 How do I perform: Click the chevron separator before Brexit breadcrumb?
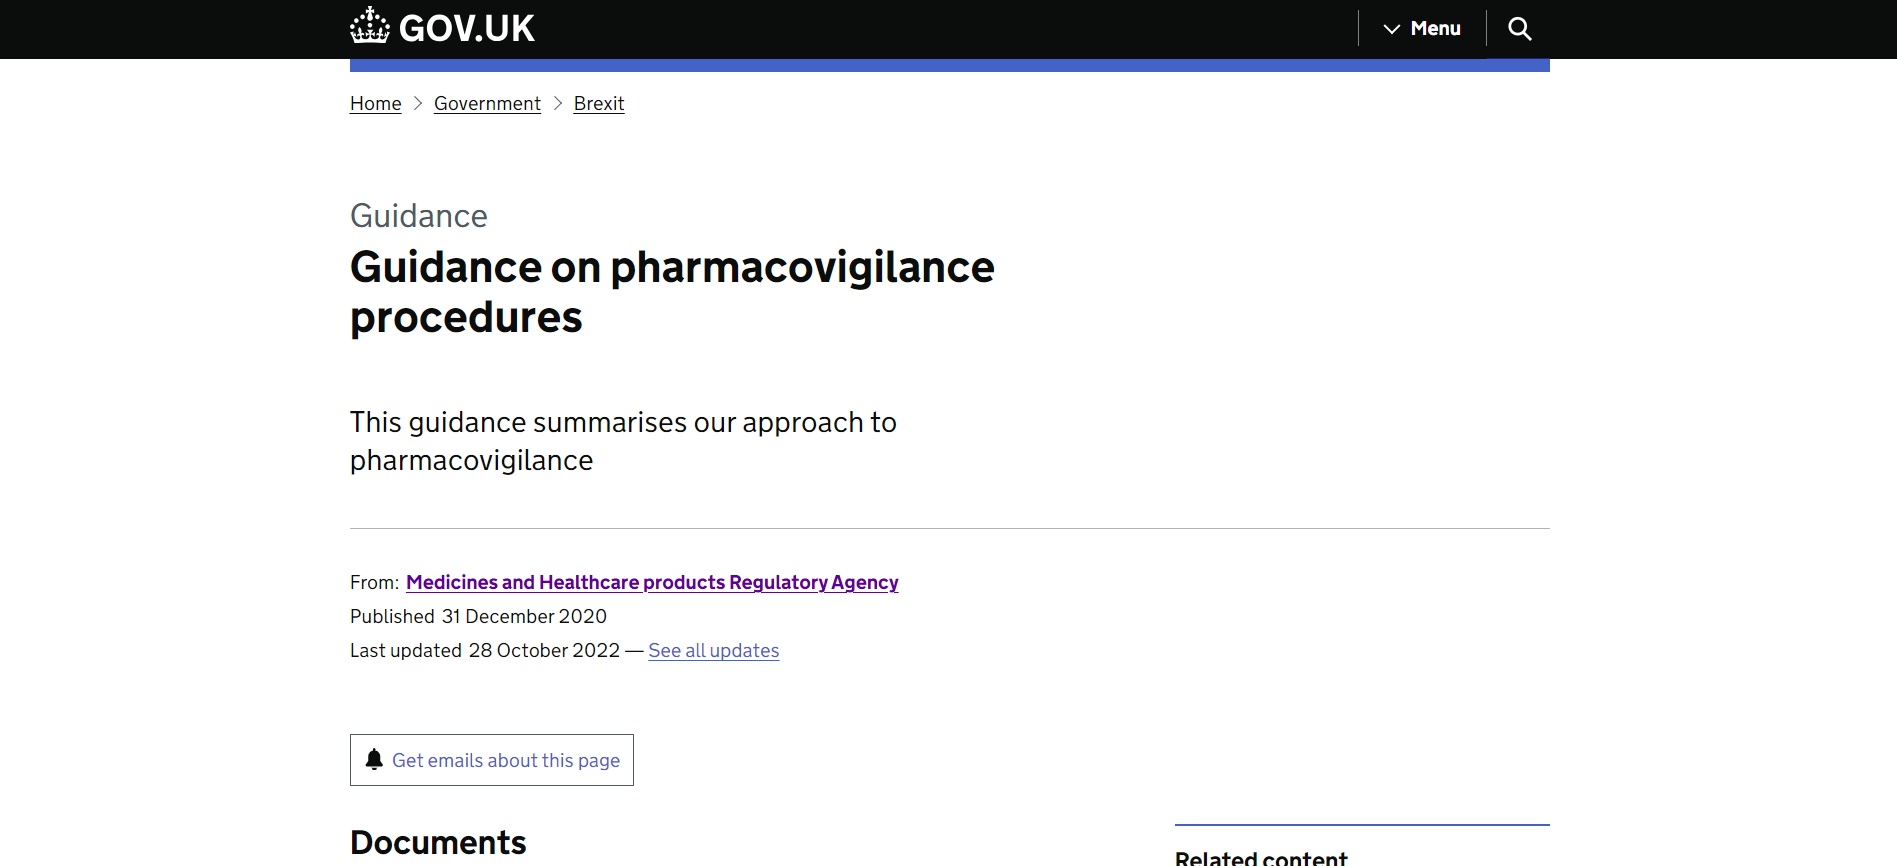click(x=558, y=104)
